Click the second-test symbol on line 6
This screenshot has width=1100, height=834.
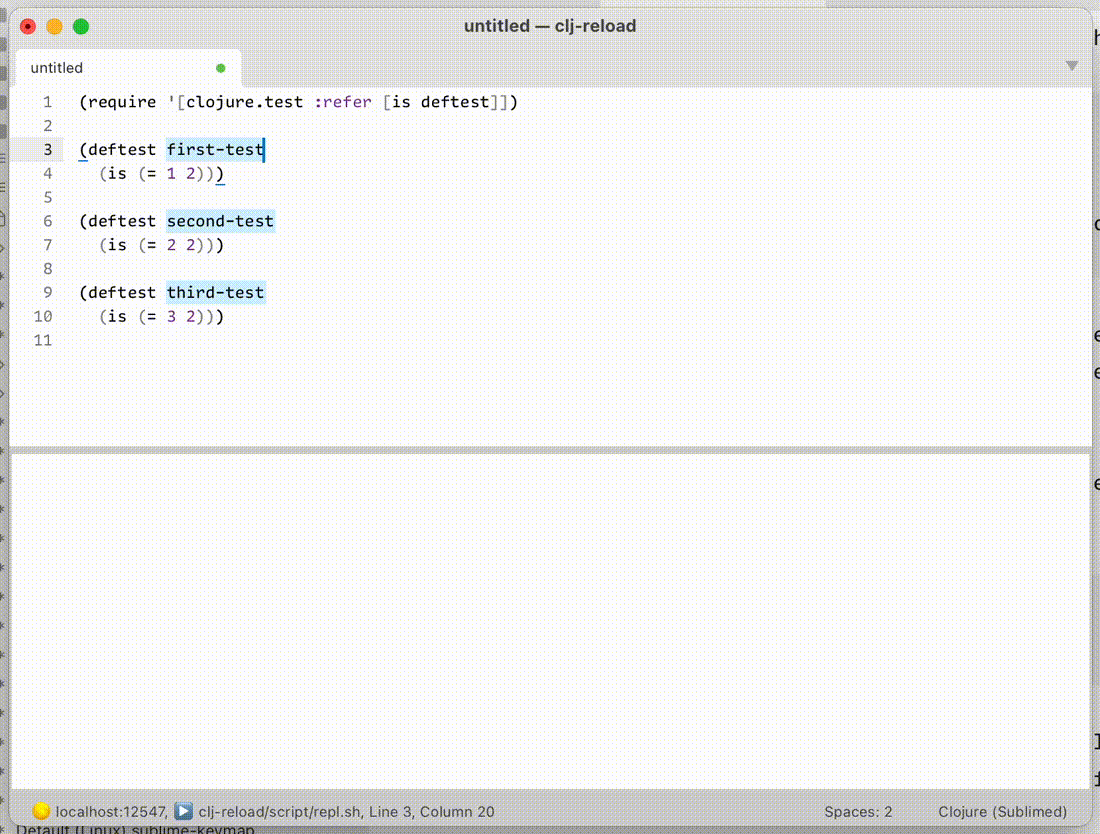tap(220, 221)
